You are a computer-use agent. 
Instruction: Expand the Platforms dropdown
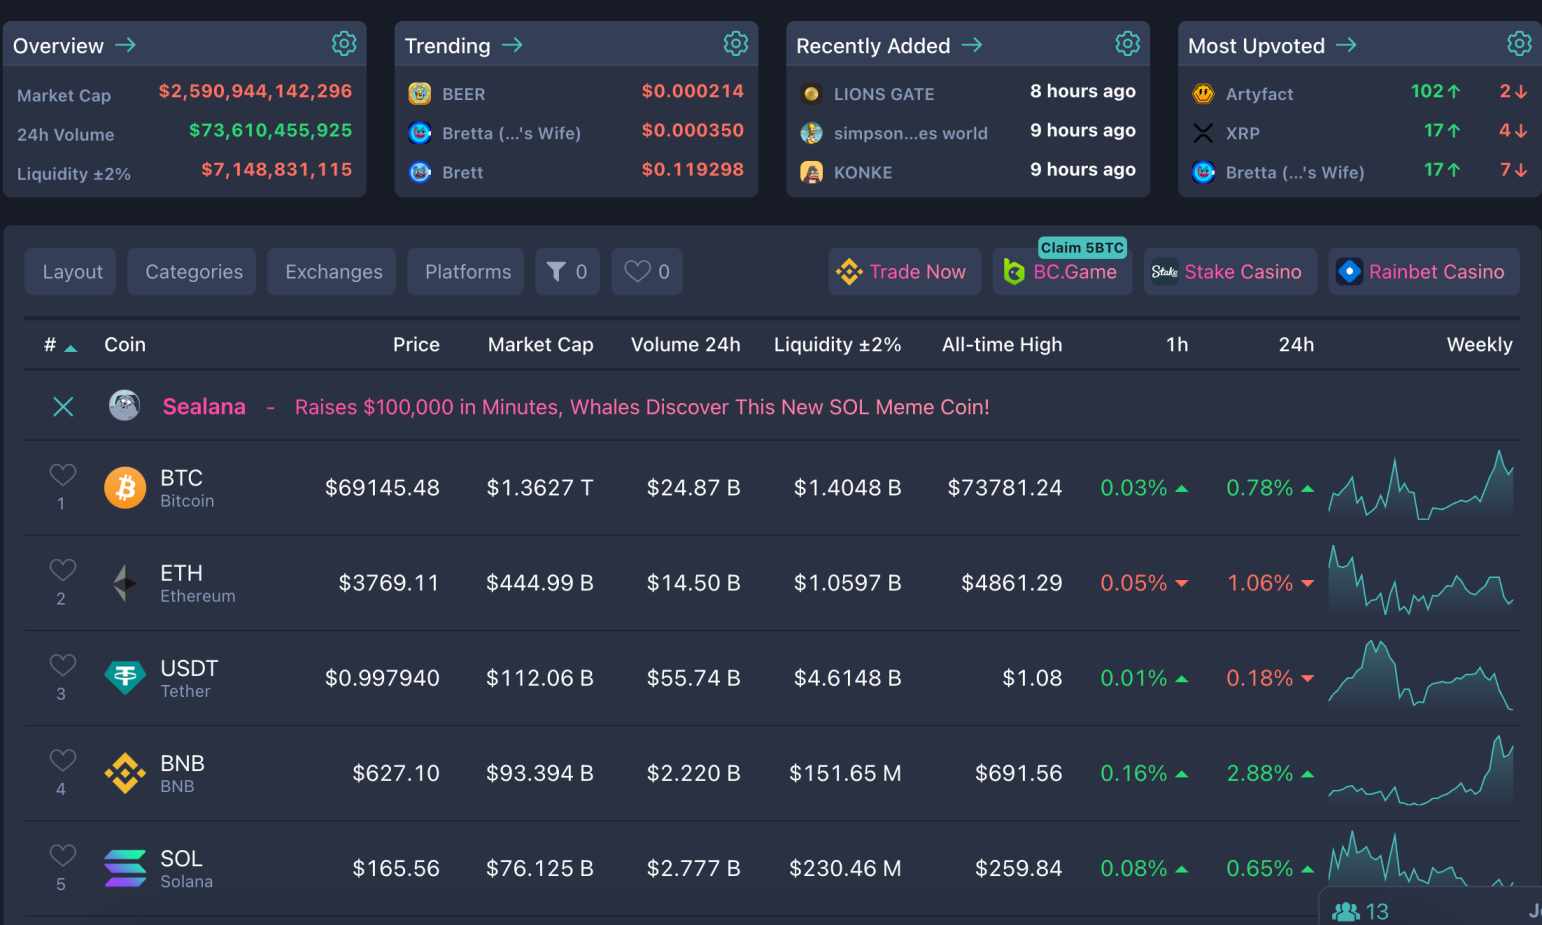point(465,271)
